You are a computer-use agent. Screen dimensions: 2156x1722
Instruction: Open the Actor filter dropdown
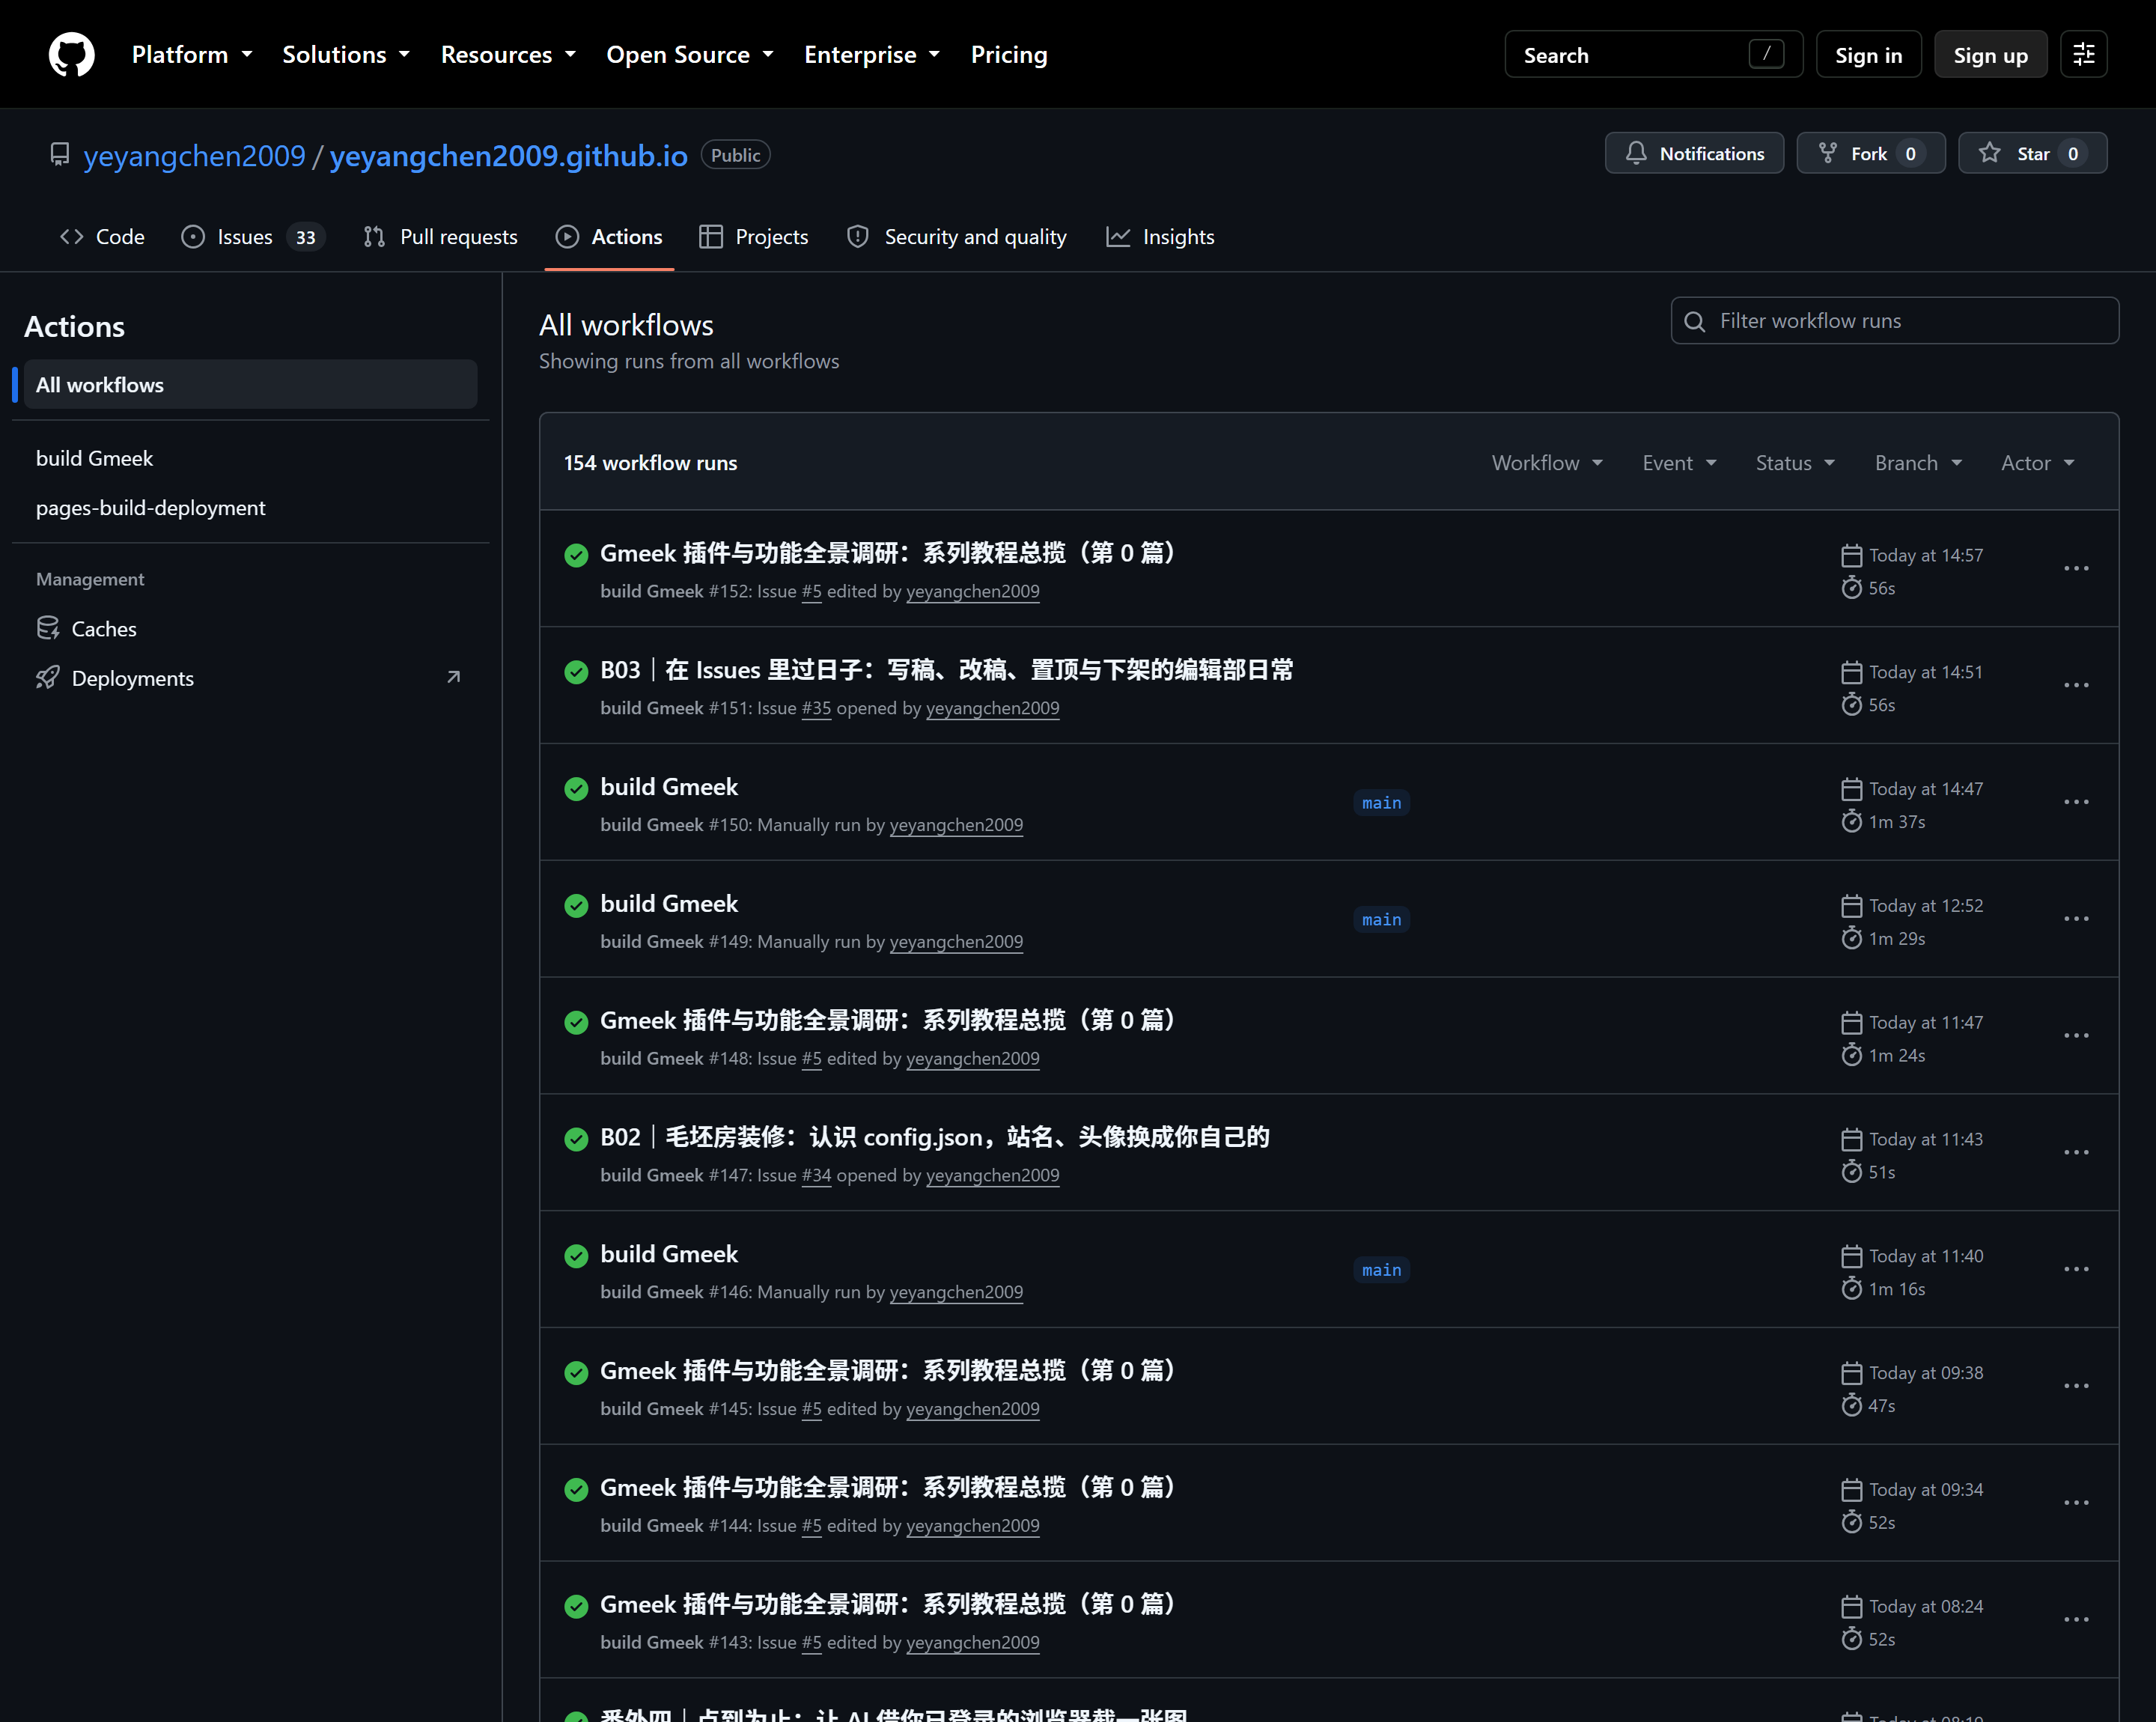(2037, 463)
